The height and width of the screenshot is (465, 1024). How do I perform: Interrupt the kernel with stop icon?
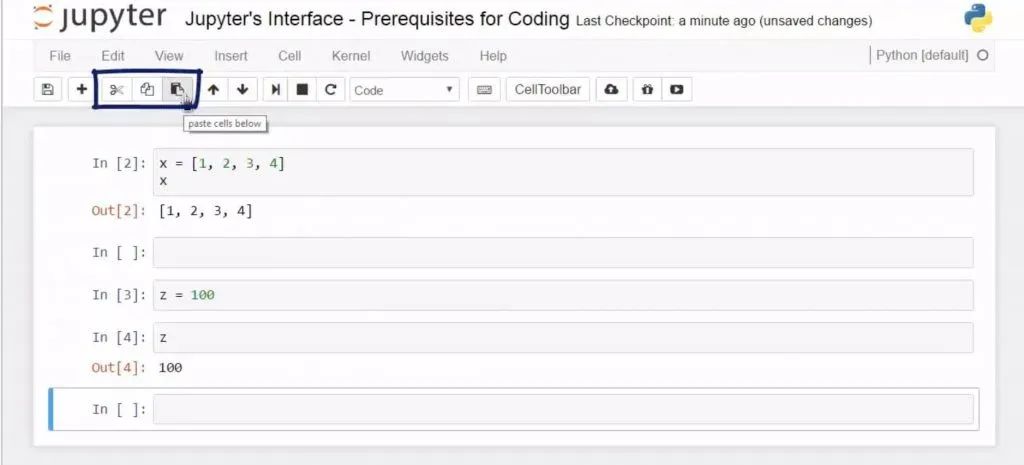click(302, 90)
